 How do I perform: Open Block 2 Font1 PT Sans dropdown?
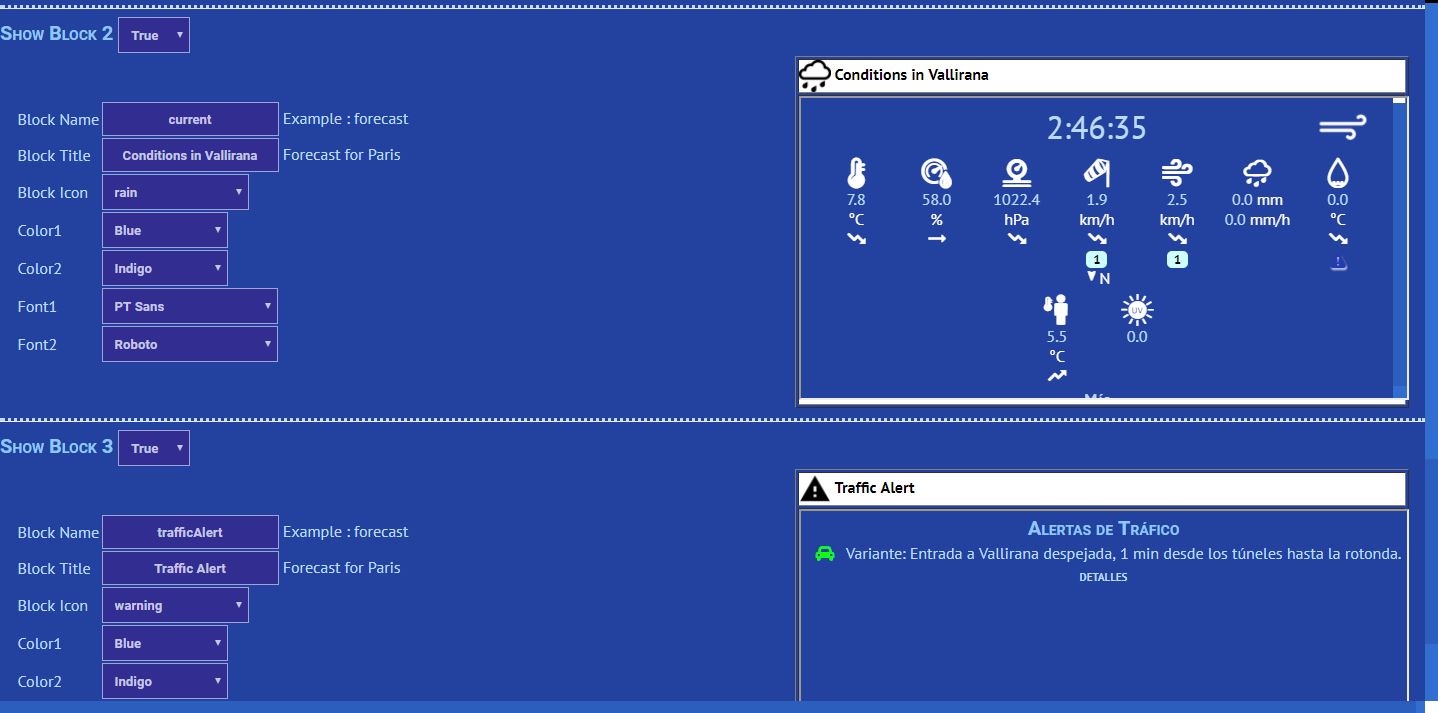(189, 306)
